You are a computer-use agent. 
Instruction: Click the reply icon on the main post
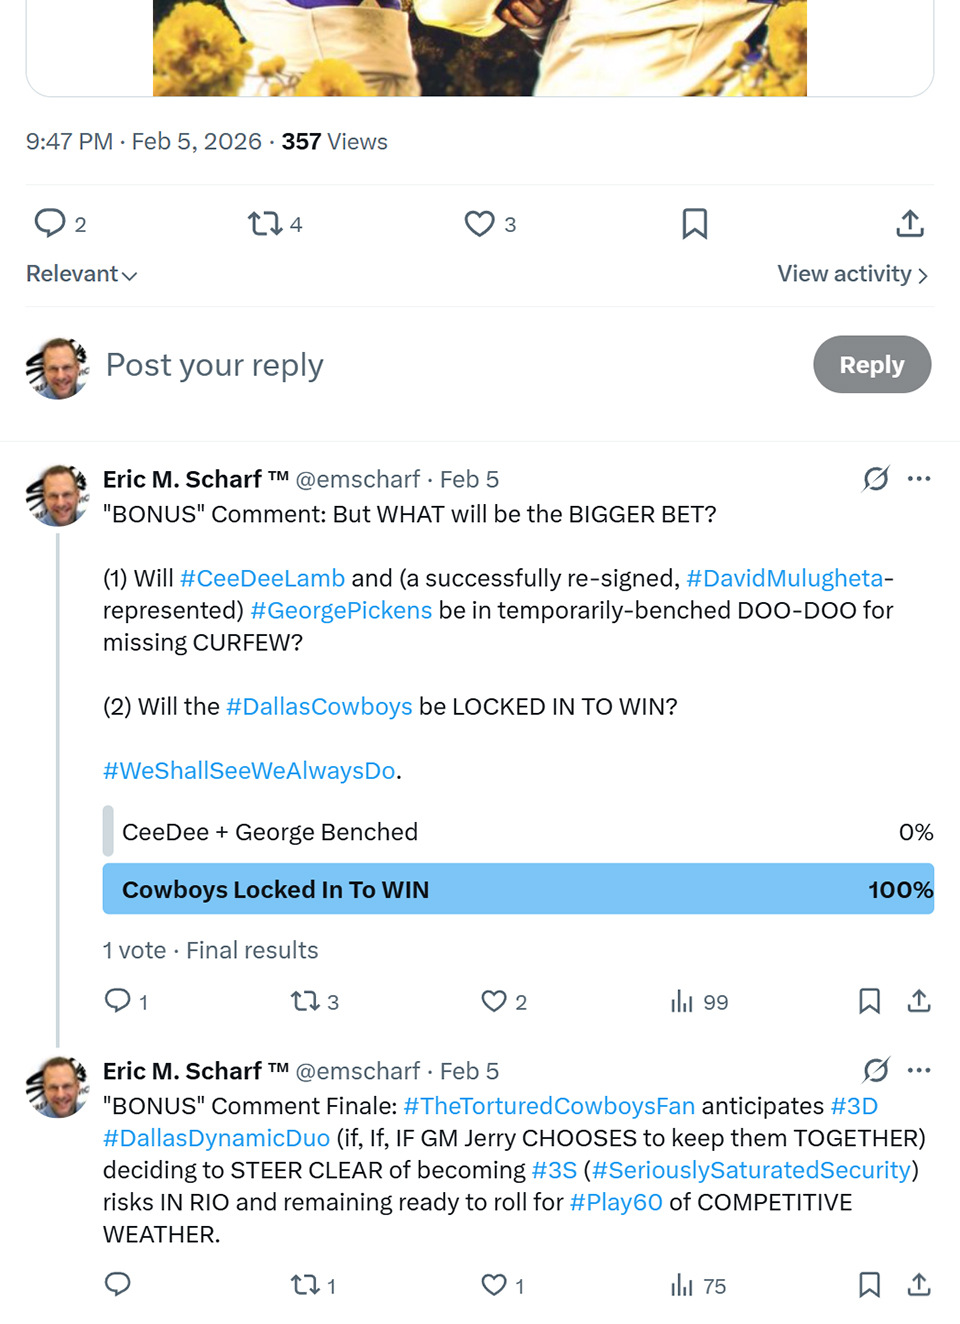click(50, 223)
